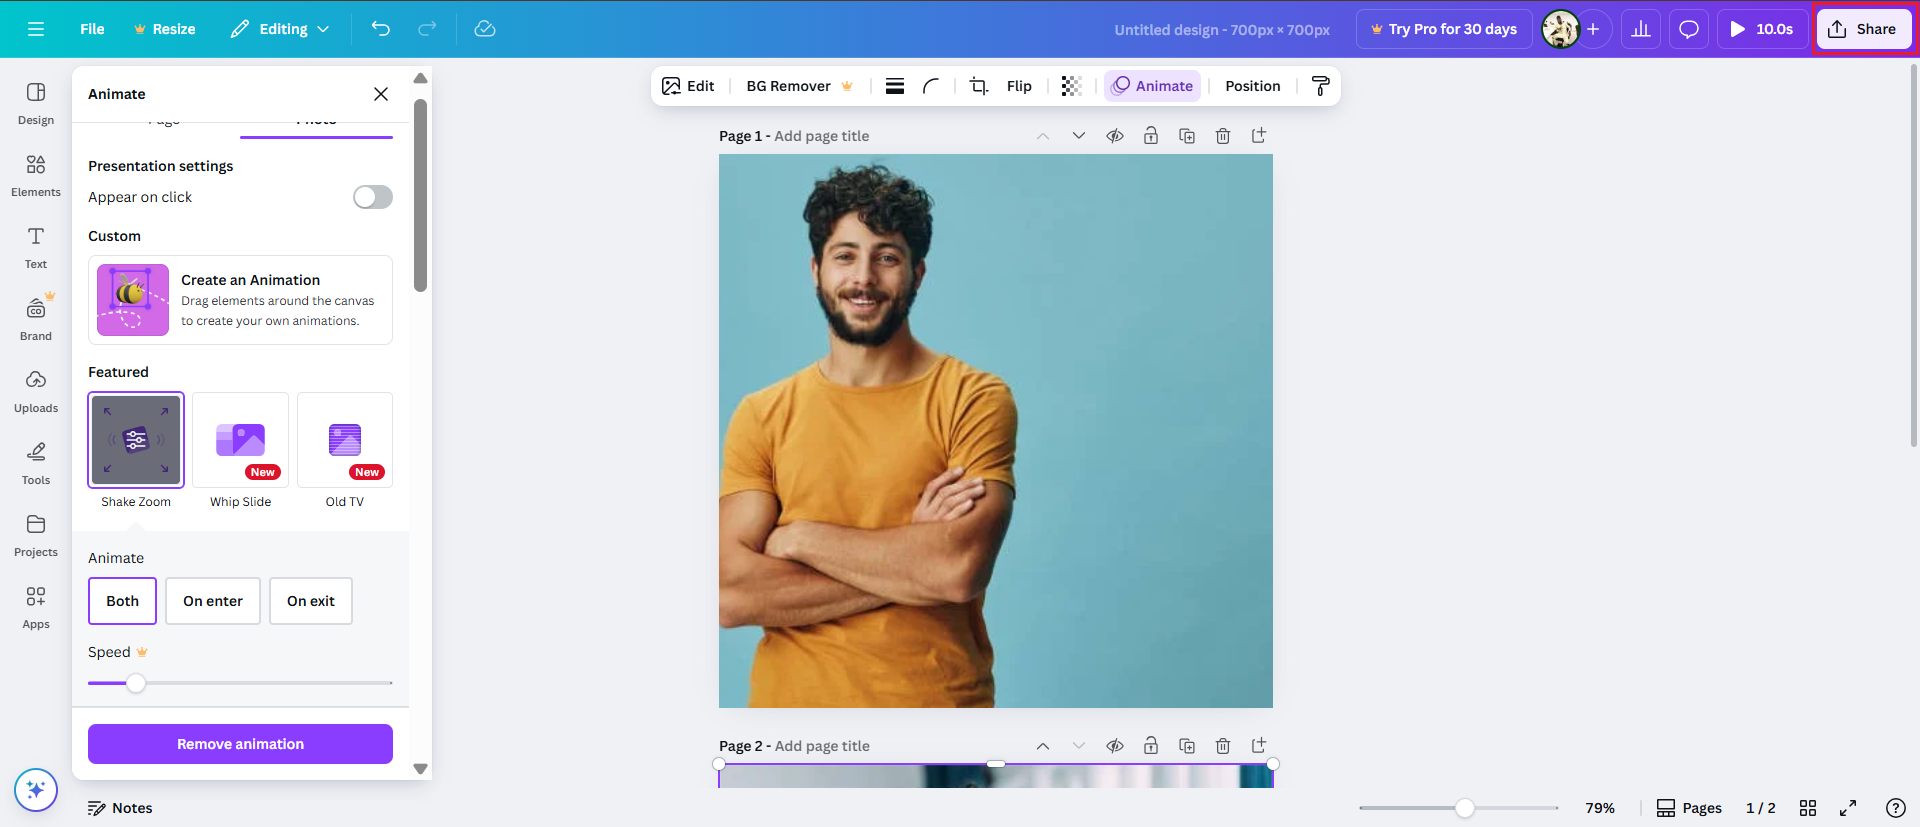The image size is (1920, 827).
Task: Open the 79% zoom level menu
Action: 1600,808
